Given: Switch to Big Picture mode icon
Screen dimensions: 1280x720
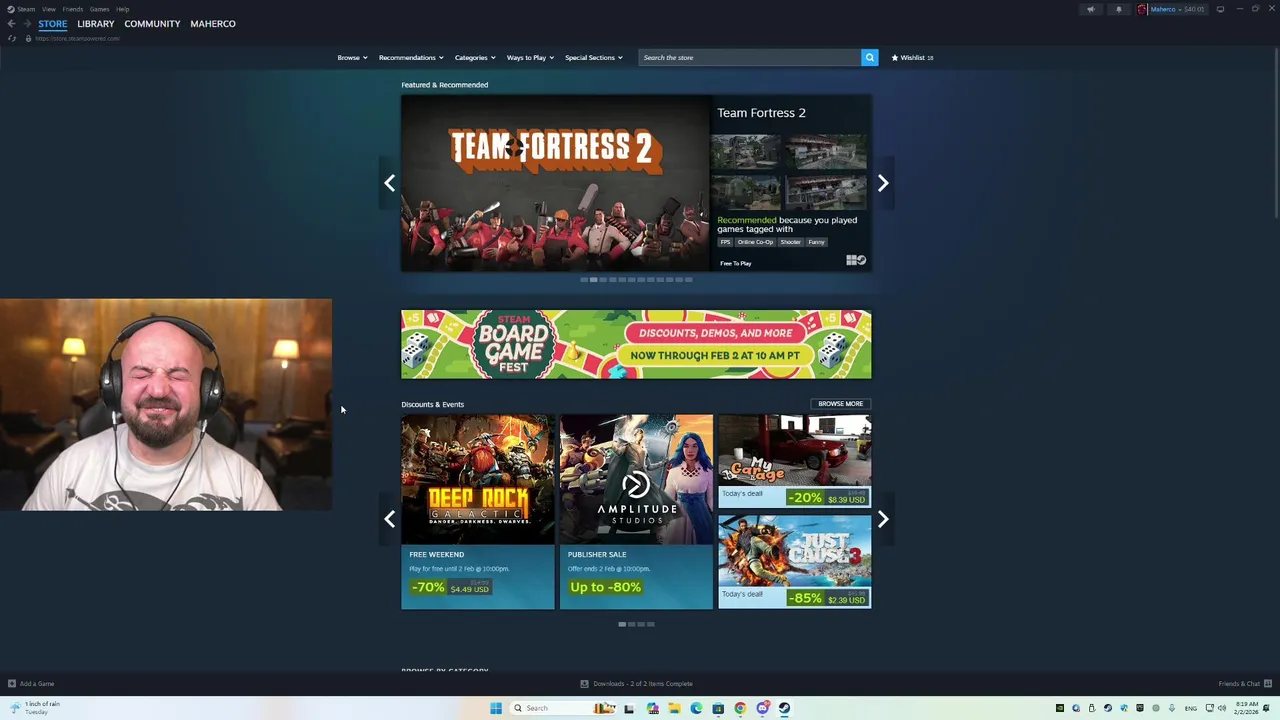Looking at the screenshot, I should [1220, 9].
